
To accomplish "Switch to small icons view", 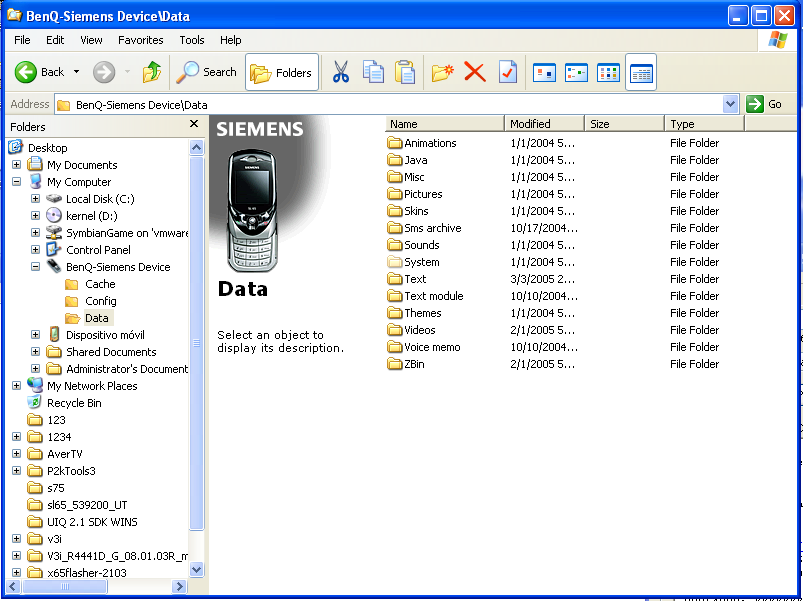I will pyautogui.click(x=576, y=73).
